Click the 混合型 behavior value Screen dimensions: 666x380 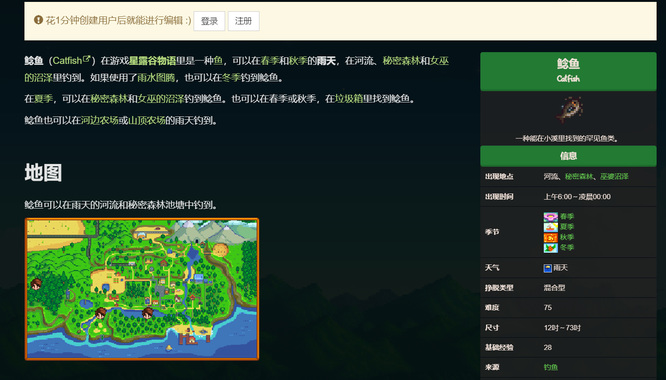554,288
